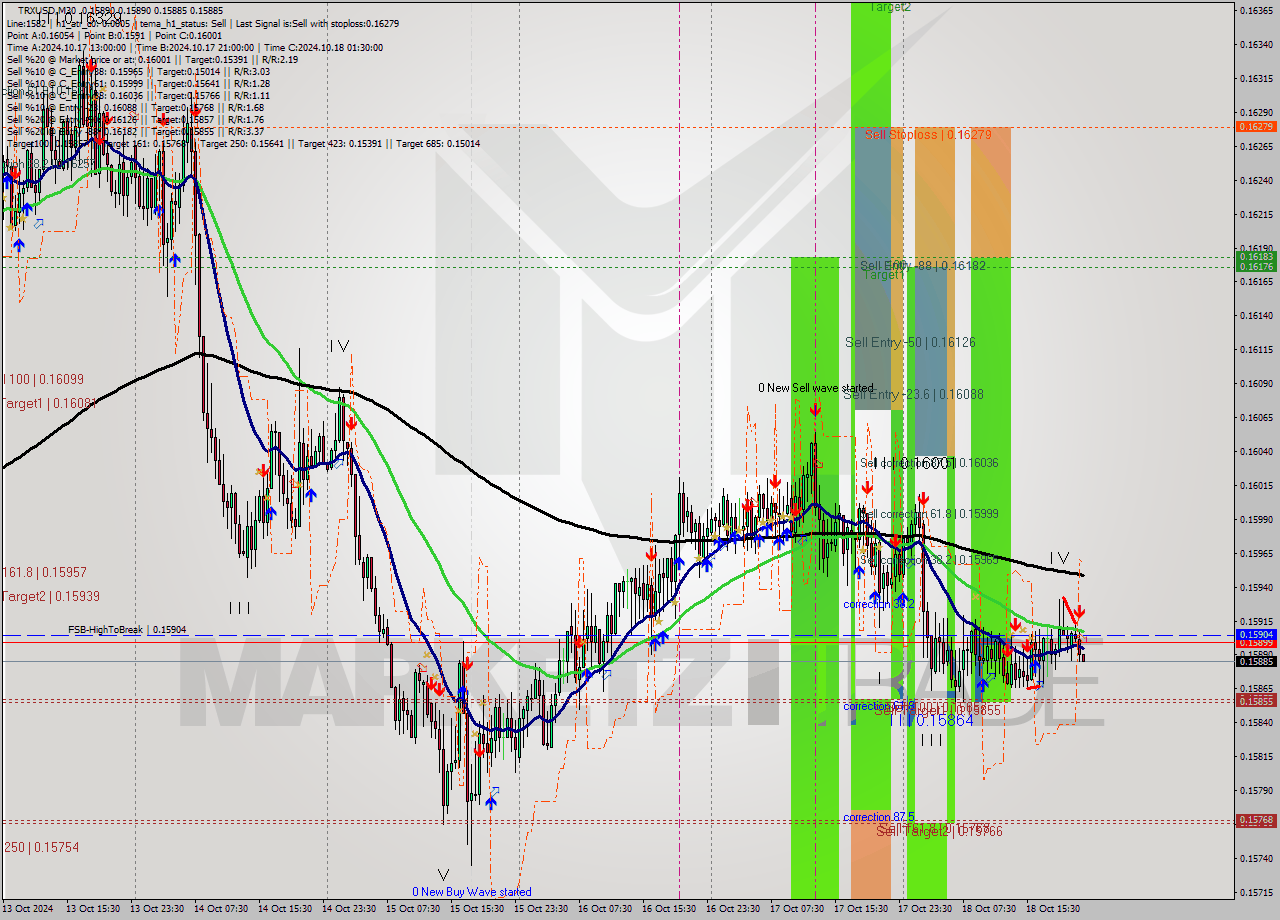Click the '0 New Buy Wave started' label

472,892
